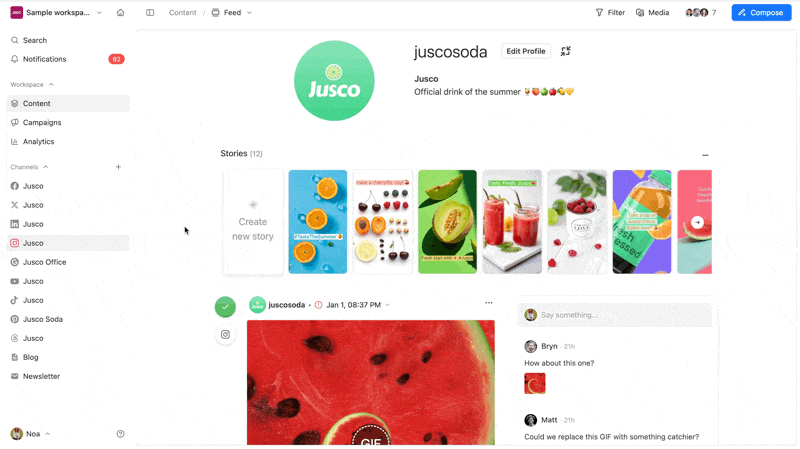Click the home icon in top bar
The width and height of the screenshot is (800, 449).
[x=120, y=13]
